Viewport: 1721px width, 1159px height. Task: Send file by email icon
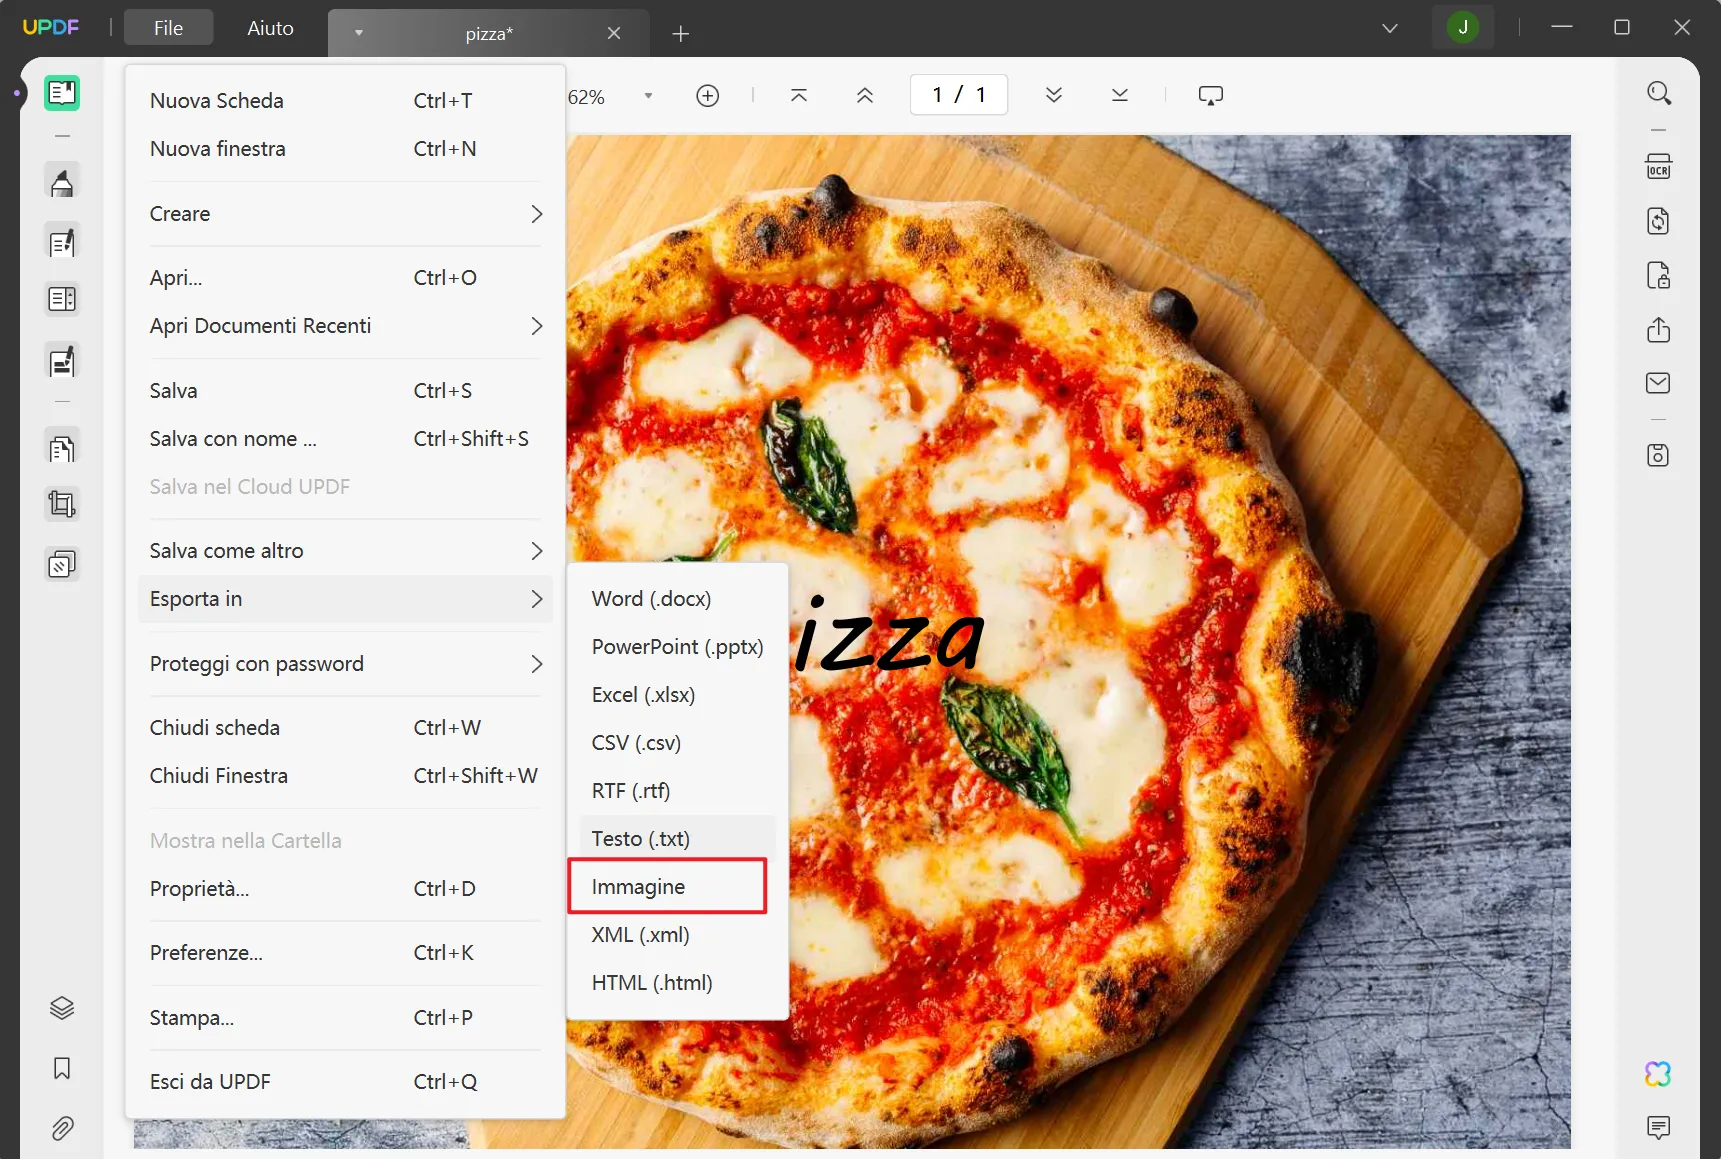pos(1659,383)
